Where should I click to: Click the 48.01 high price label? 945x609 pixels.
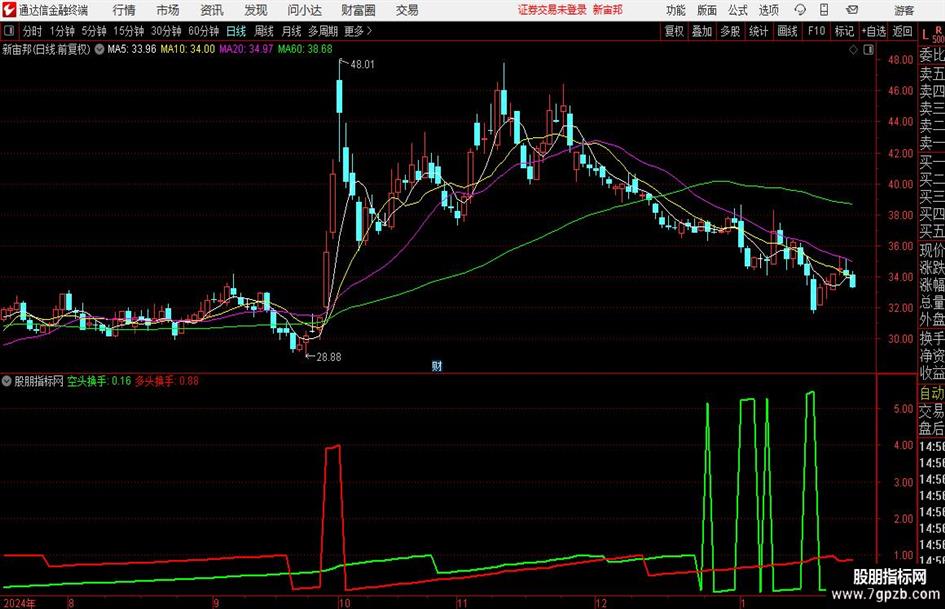pos(362,65)
